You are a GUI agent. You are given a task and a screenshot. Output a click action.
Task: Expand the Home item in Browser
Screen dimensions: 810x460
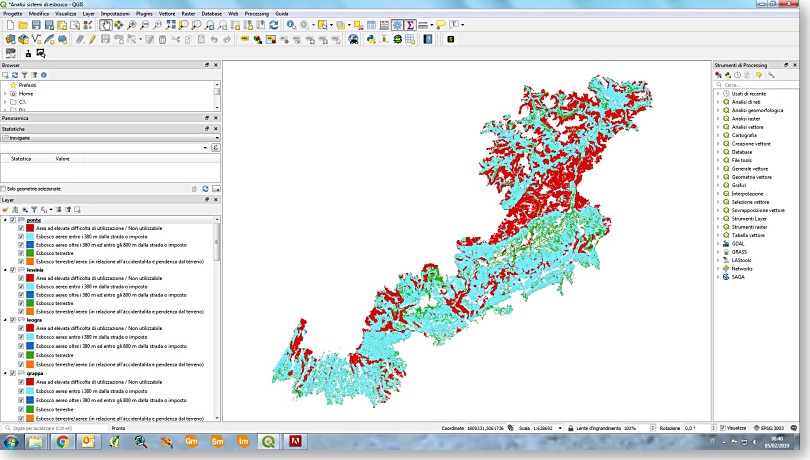[4, 93]
